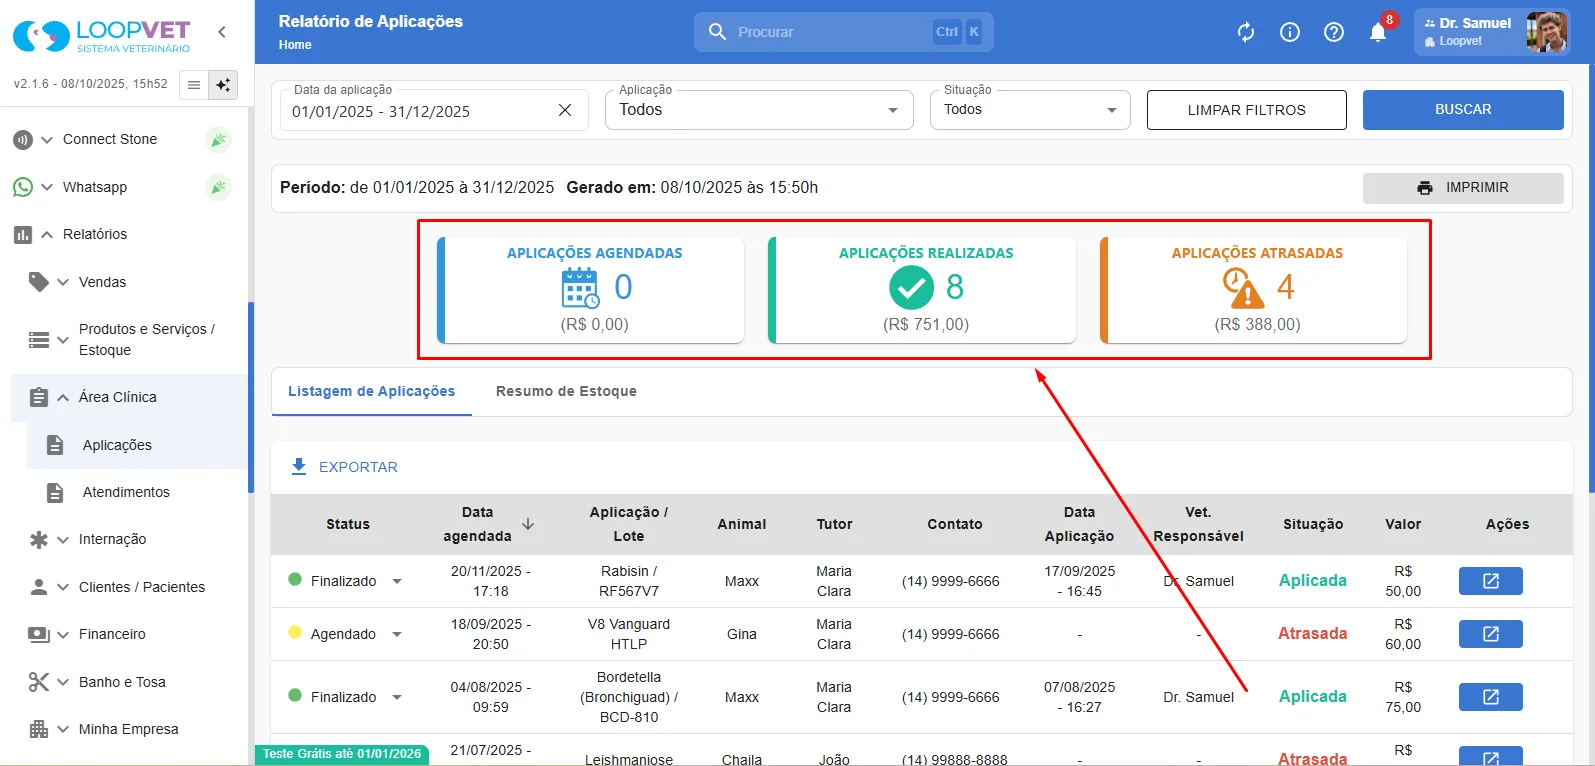The height and width of the screenshot is (766, 1595).
Task: Click the hamburger list icon near version
Action: coord(194,85)
